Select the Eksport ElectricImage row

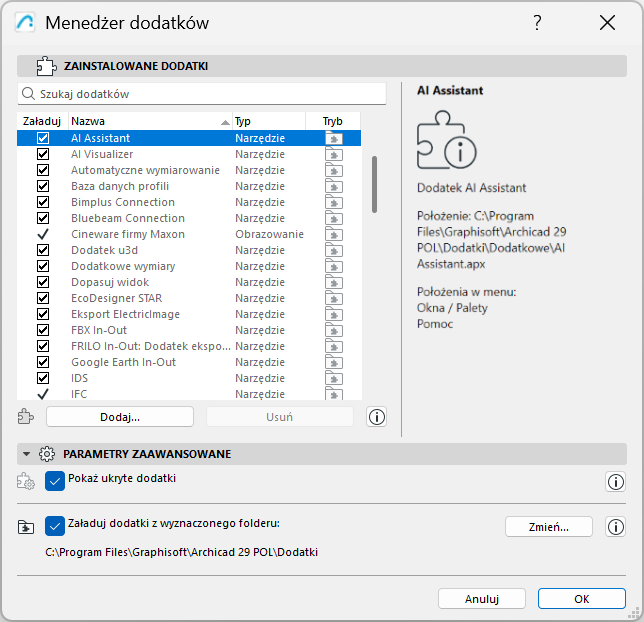(189, 314)
